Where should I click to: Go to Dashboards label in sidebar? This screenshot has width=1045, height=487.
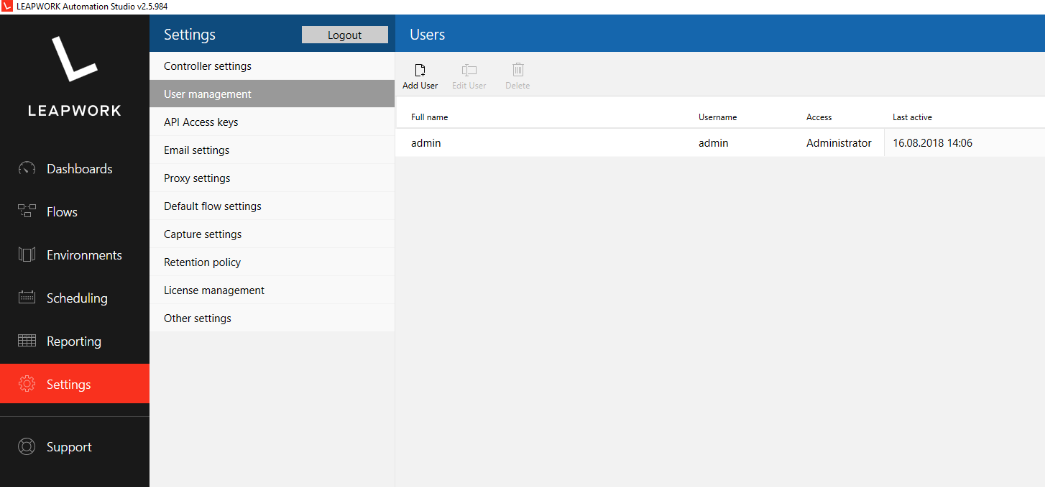tap(79, 169)
